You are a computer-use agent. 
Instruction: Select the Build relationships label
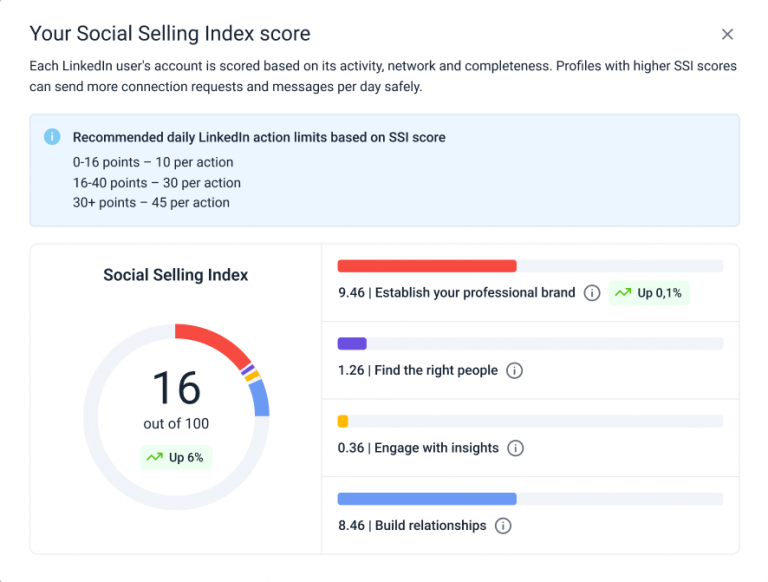(x=431, y=526)
